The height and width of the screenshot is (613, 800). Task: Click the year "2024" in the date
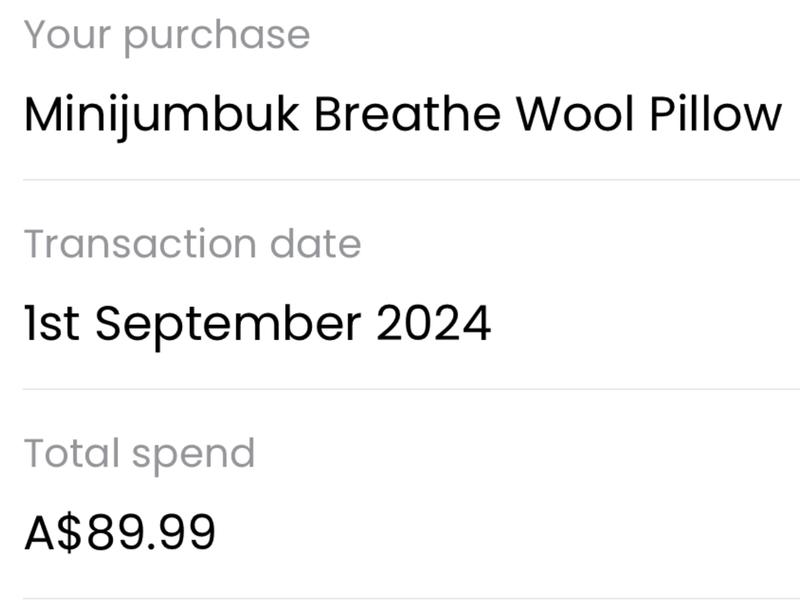click(433, 324)
